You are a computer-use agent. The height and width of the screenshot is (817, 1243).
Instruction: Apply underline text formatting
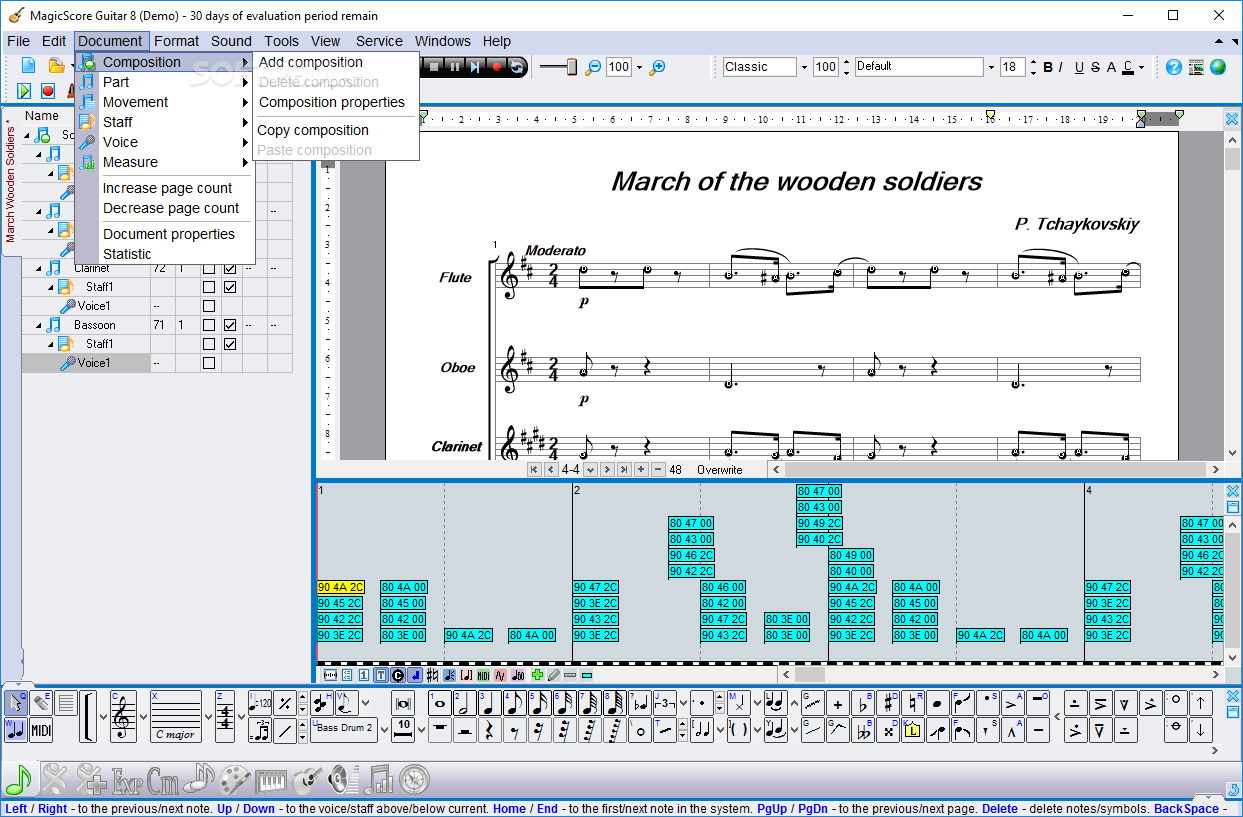pyautogui.click(x=1079, y=67)
